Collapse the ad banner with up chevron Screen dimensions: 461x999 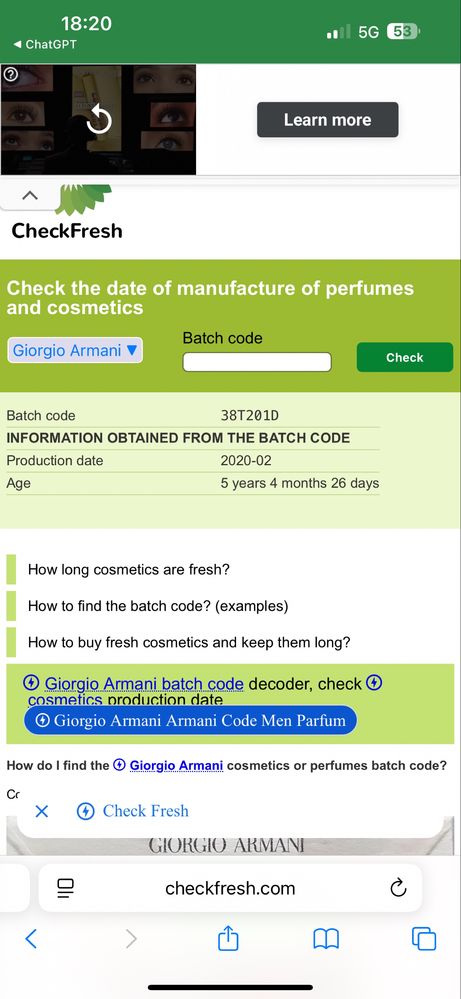pyautogui.click(x=29, y=196)
